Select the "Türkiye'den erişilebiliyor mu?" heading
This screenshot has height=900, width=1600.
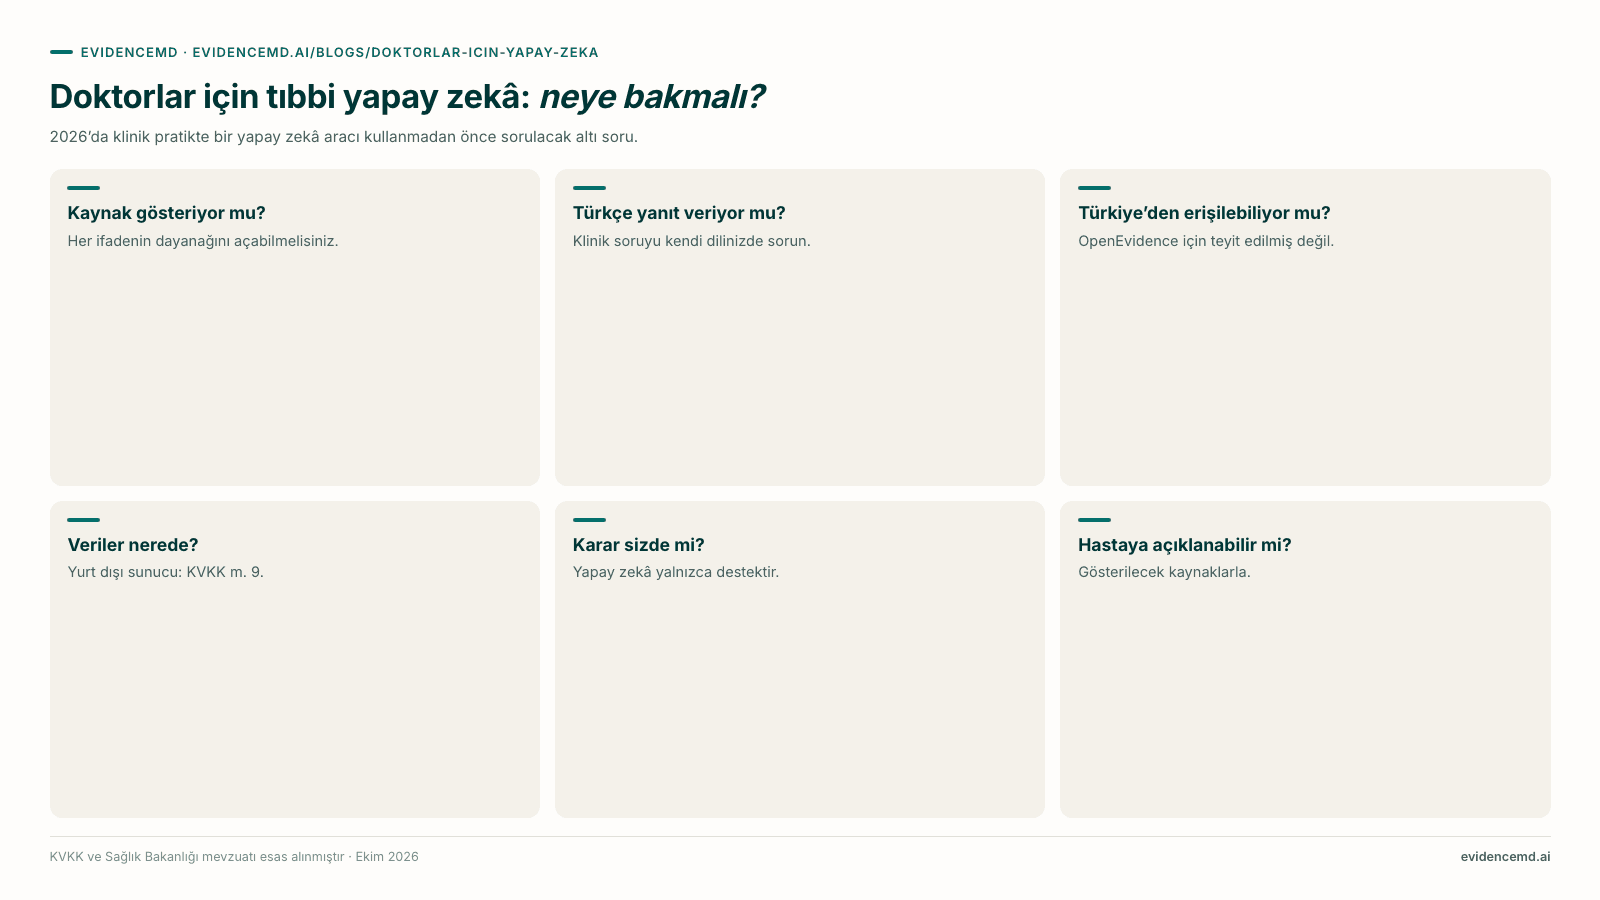click(x=1204, y=213)
